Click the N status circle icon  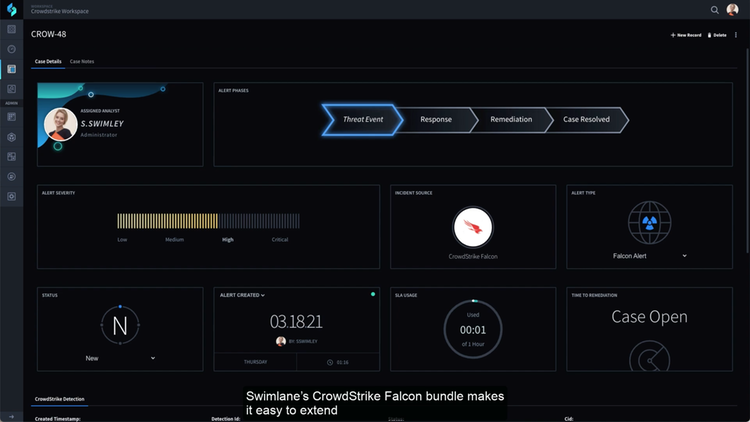(x=120, y=325)
